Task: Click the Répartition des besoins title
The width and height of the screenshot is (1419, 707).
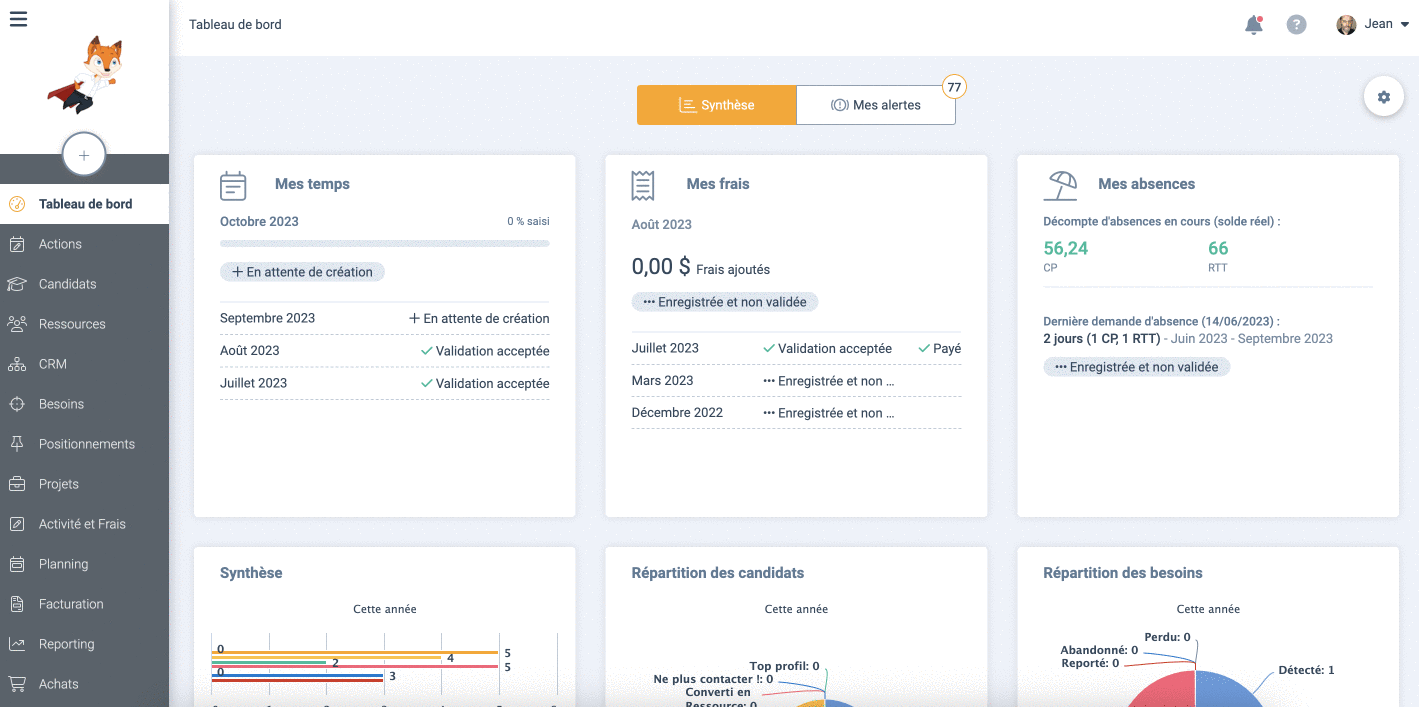Action: click(1123, 573)
